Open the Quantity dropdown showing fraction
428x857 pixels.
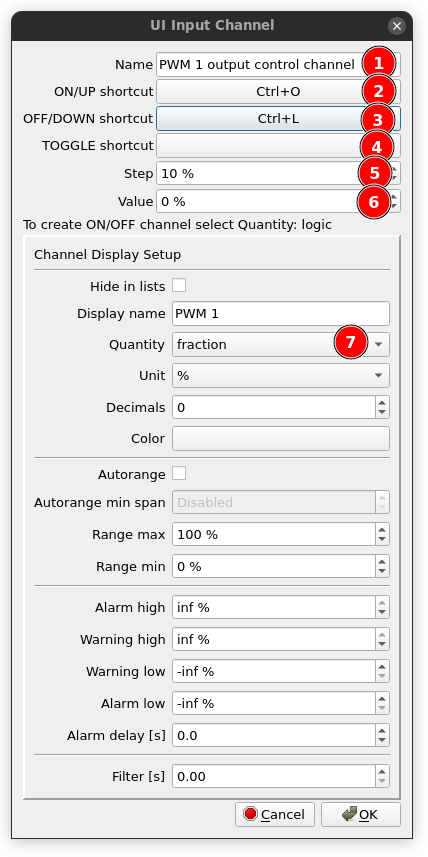click(281, 344)
